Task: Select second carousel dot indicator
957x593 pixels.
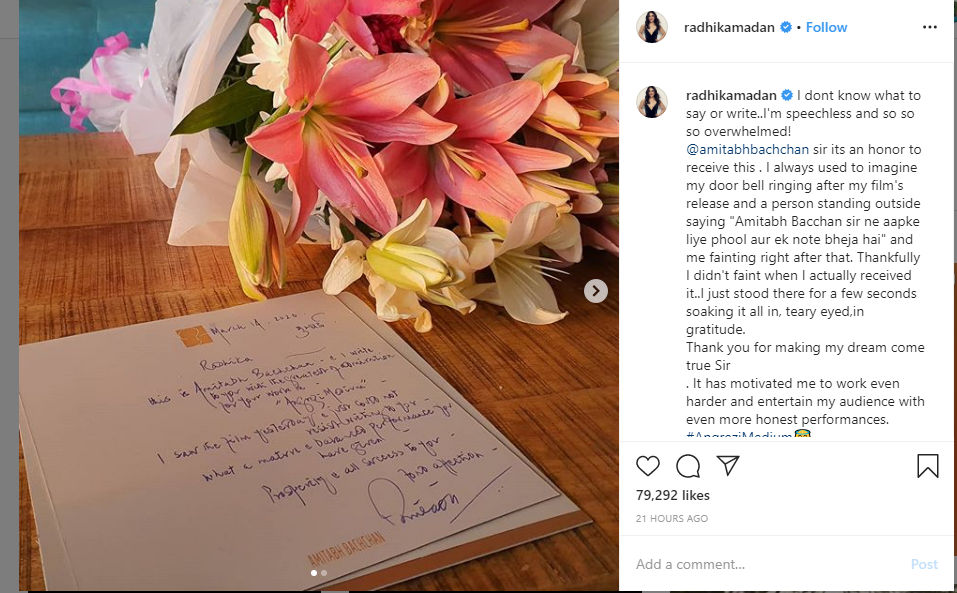Action: (x=324, y=573)
